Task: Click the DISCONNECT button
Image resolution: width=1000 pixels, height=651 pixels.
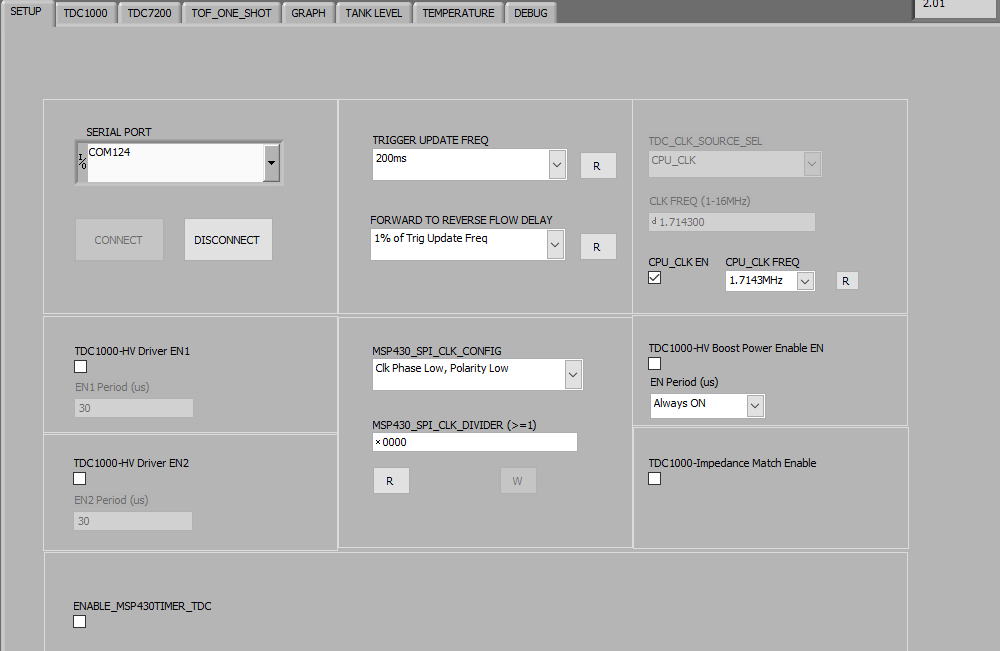Action: [228, 240]
